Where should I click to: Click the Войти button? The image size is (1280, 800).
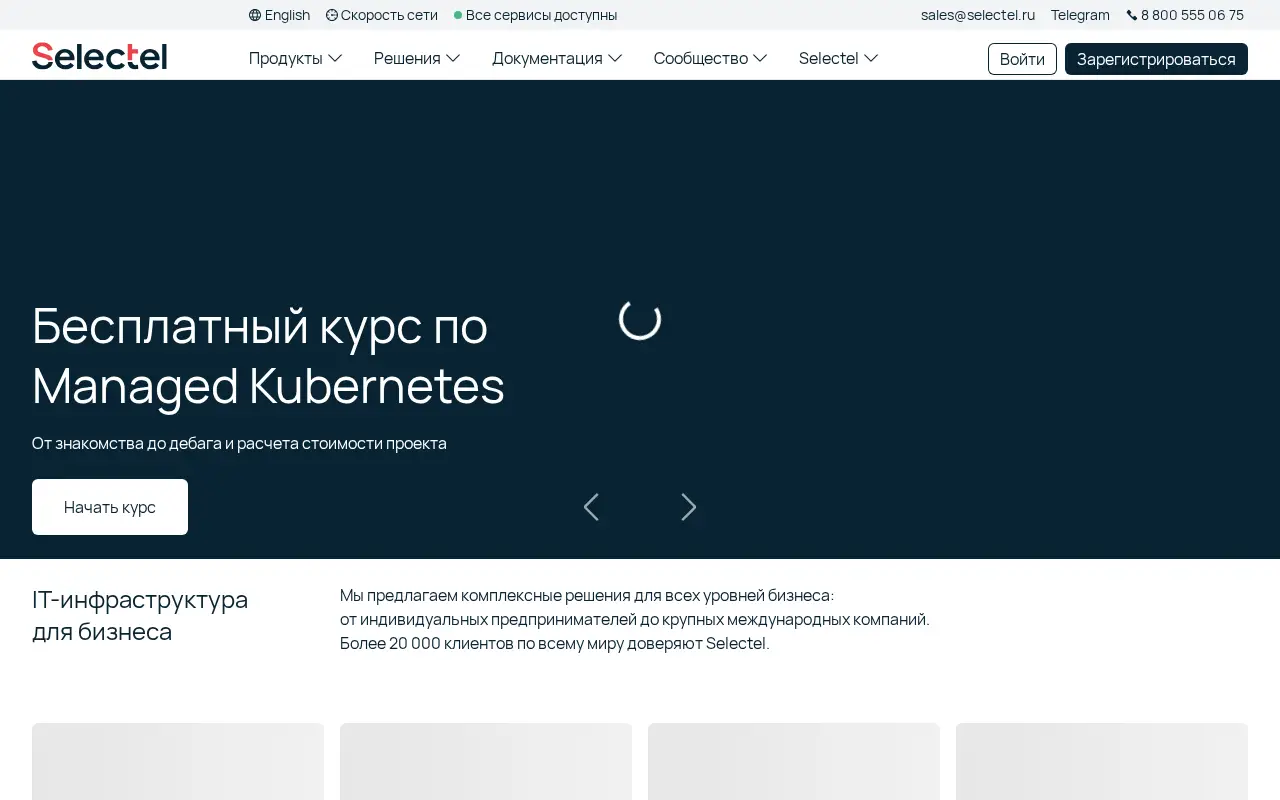[x=1022, y=59]
